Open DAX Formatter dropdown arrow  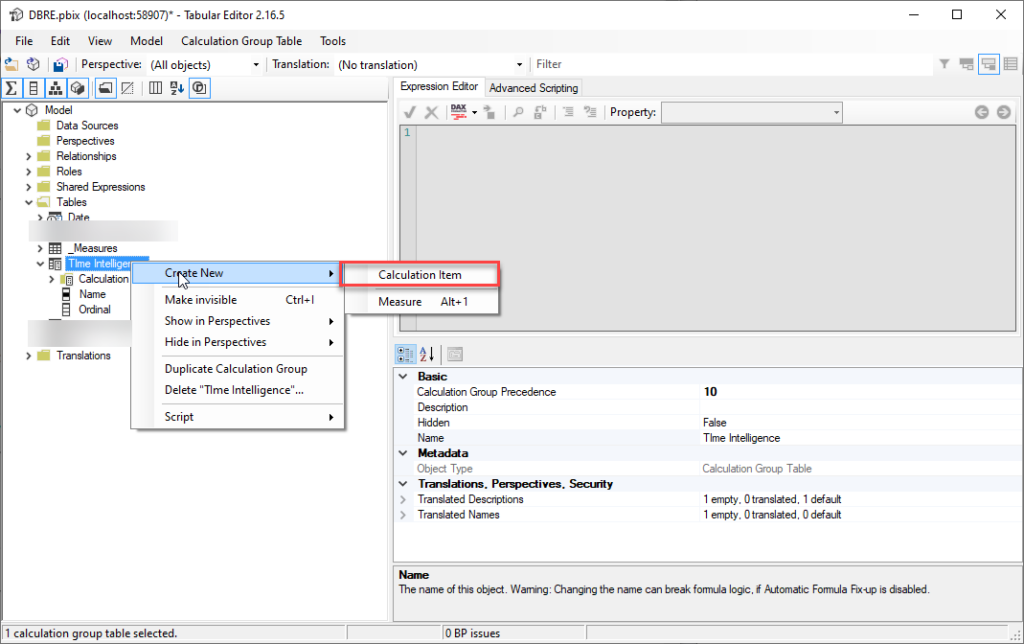(x=474, y=113)
